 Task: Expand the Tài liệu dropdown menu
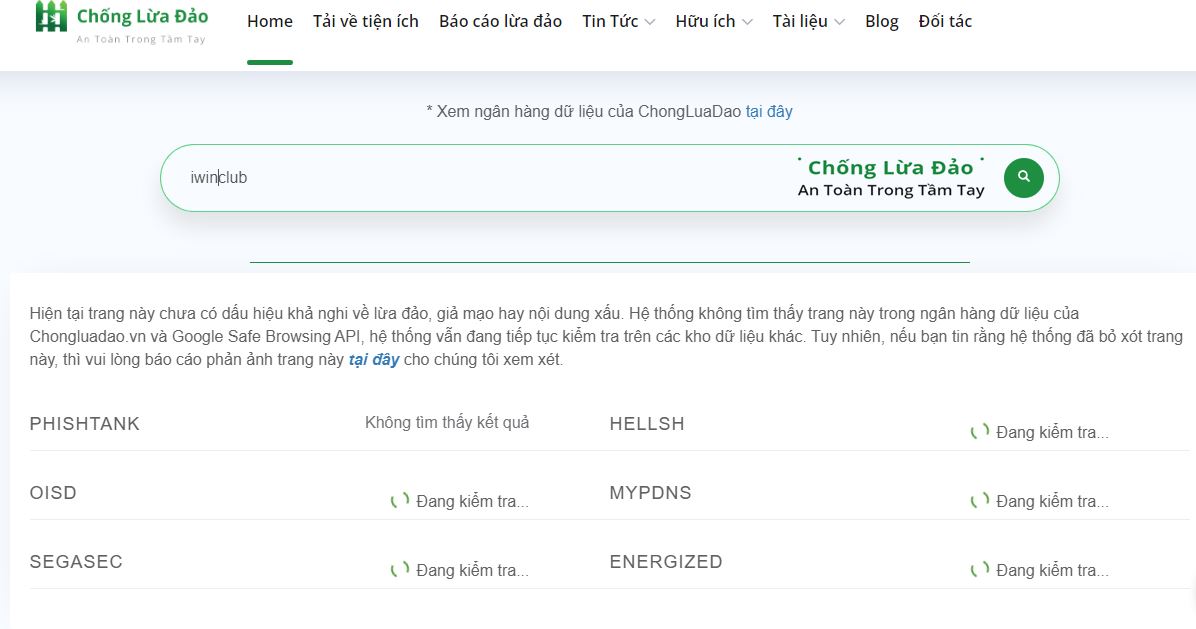click(x=809, y=21)
